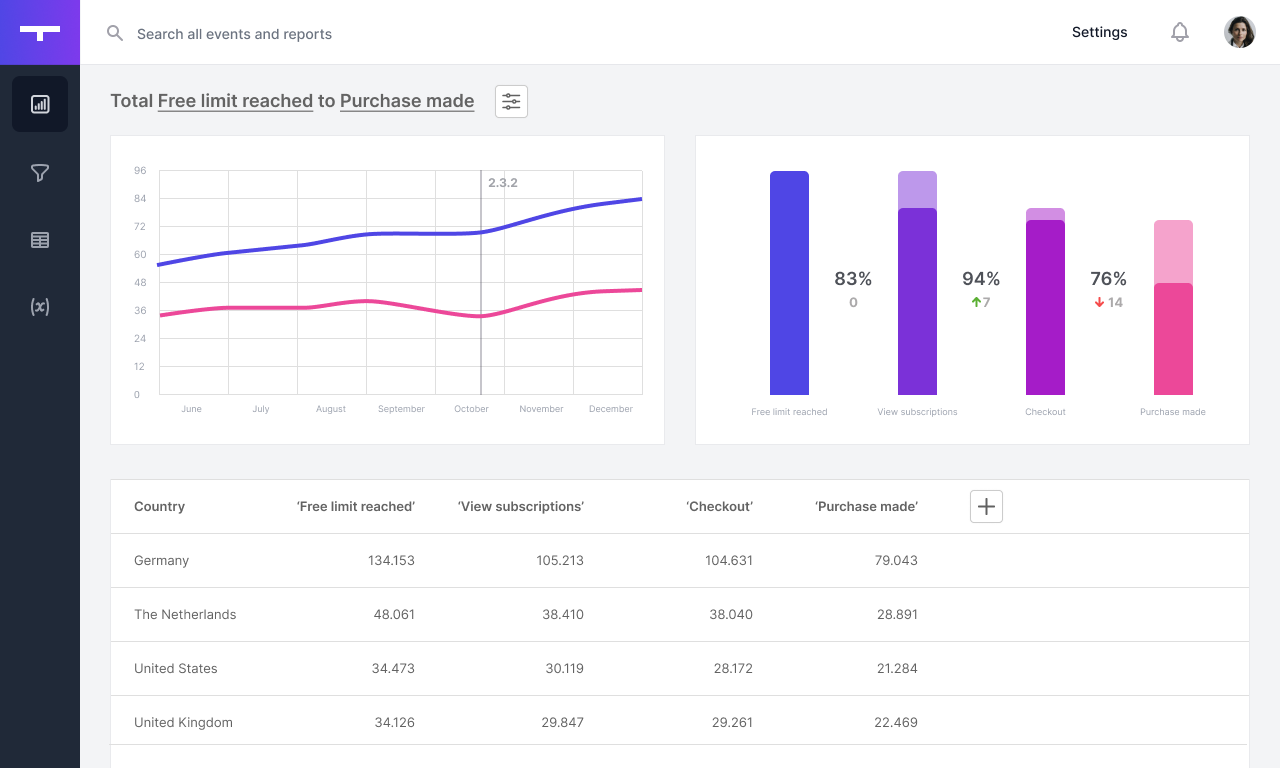Click United Kingdom's 34.126 value
Image resolution: width=1280 pixels, height=768 pixels.
(395, 723)
